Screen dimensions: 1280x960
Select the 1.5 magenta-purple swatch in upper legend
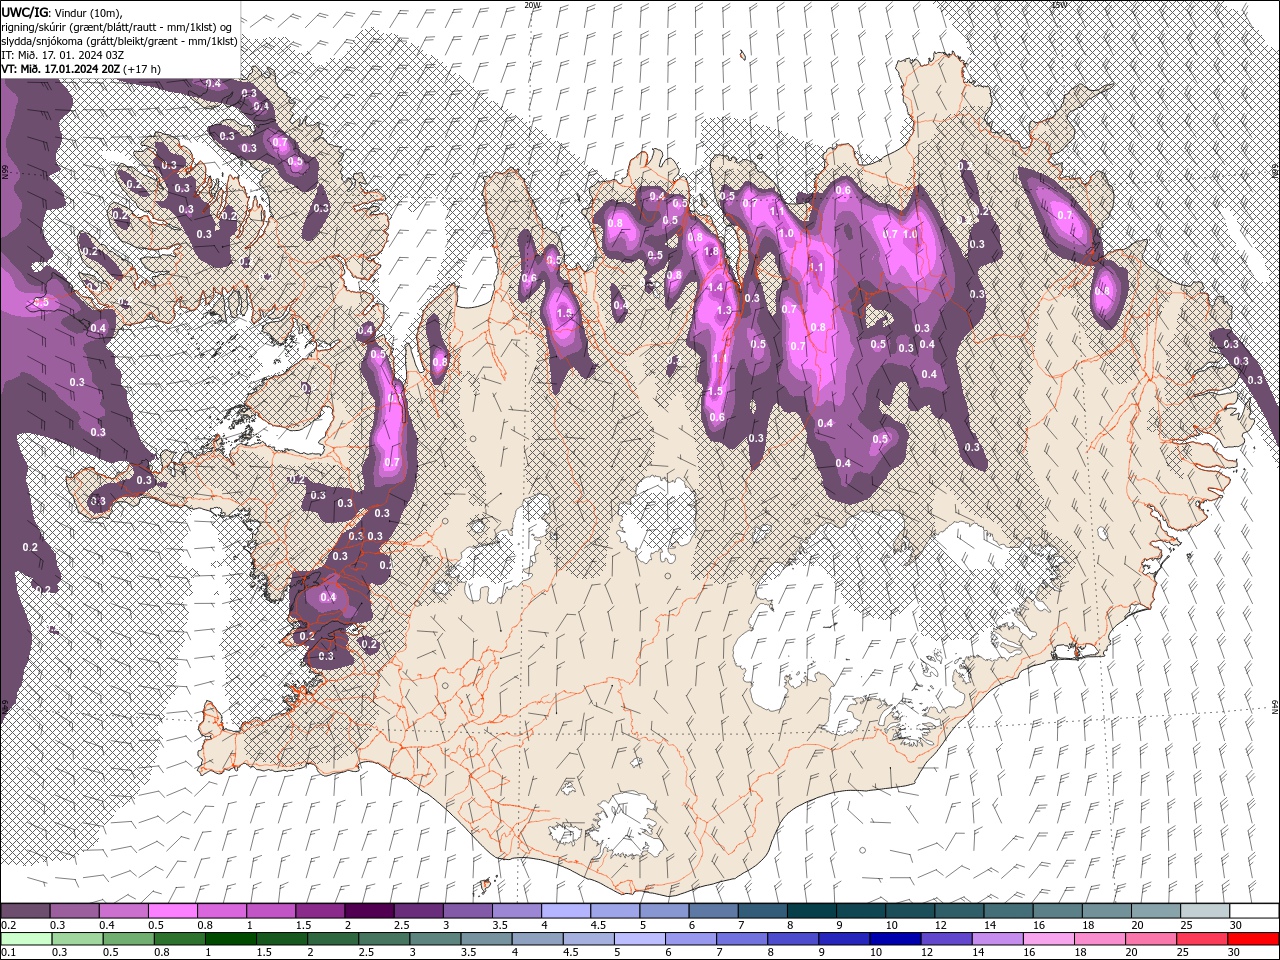(319, 911)
